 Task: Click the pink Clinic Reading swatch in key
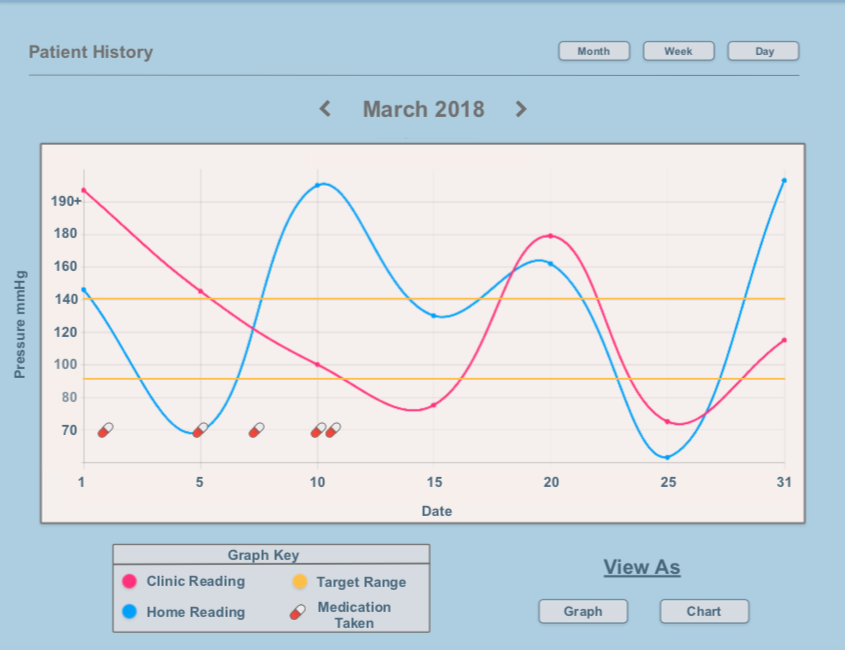point(129,581)
